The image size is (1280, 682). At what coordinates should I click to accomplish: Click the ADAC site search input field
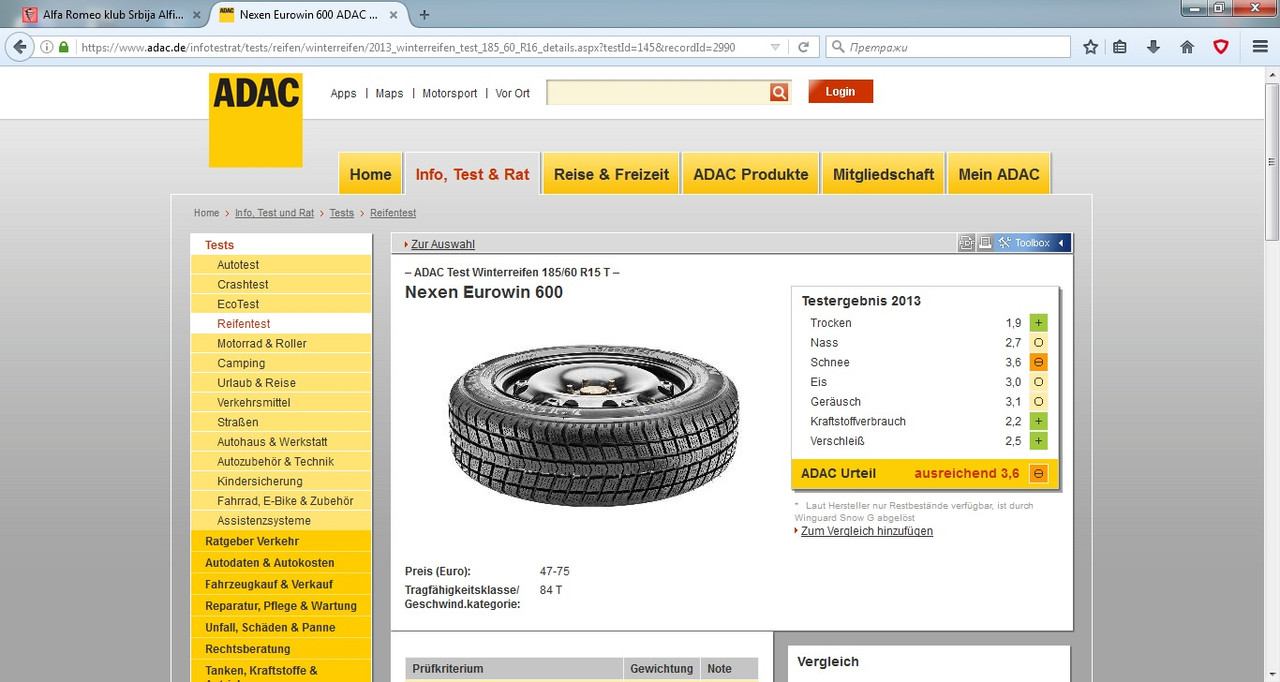658,92
